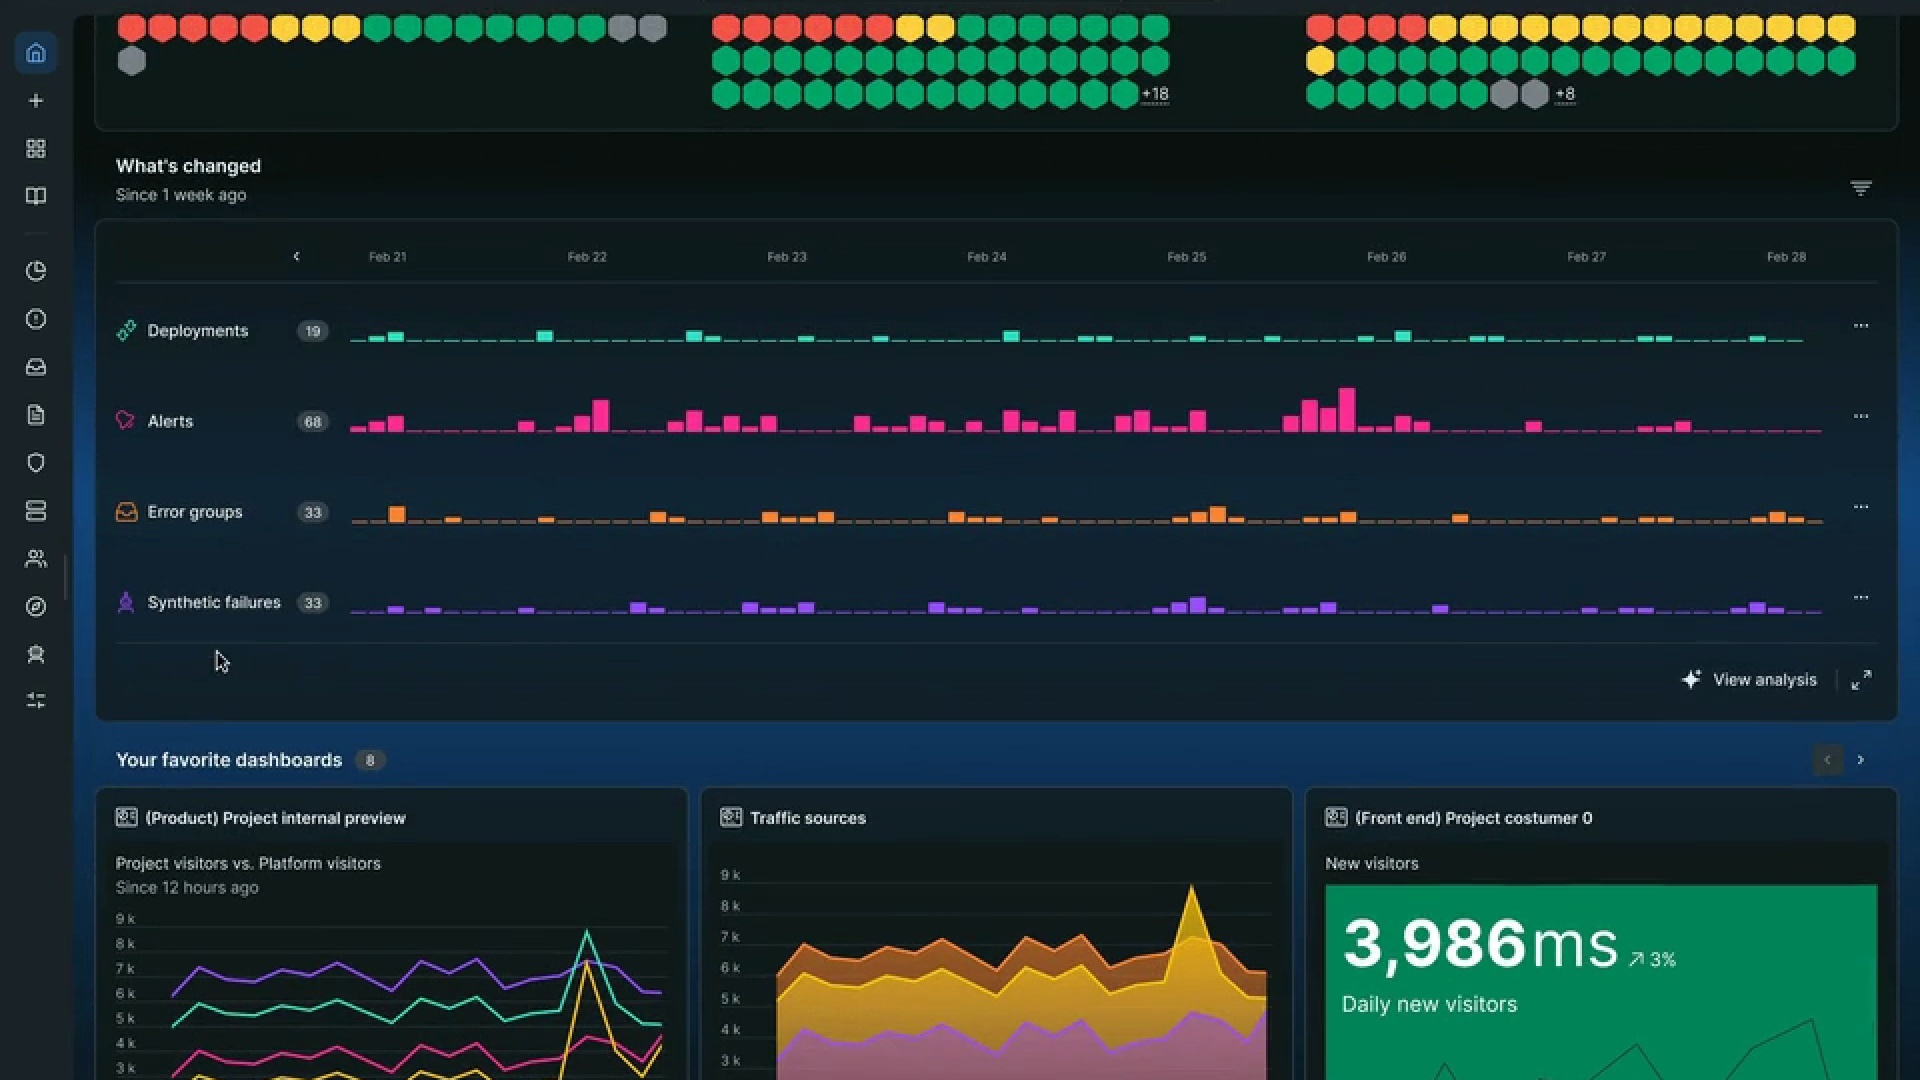Expand the +18 hidden entities indicator
1920x1080 pixels.
point(1155,94)
